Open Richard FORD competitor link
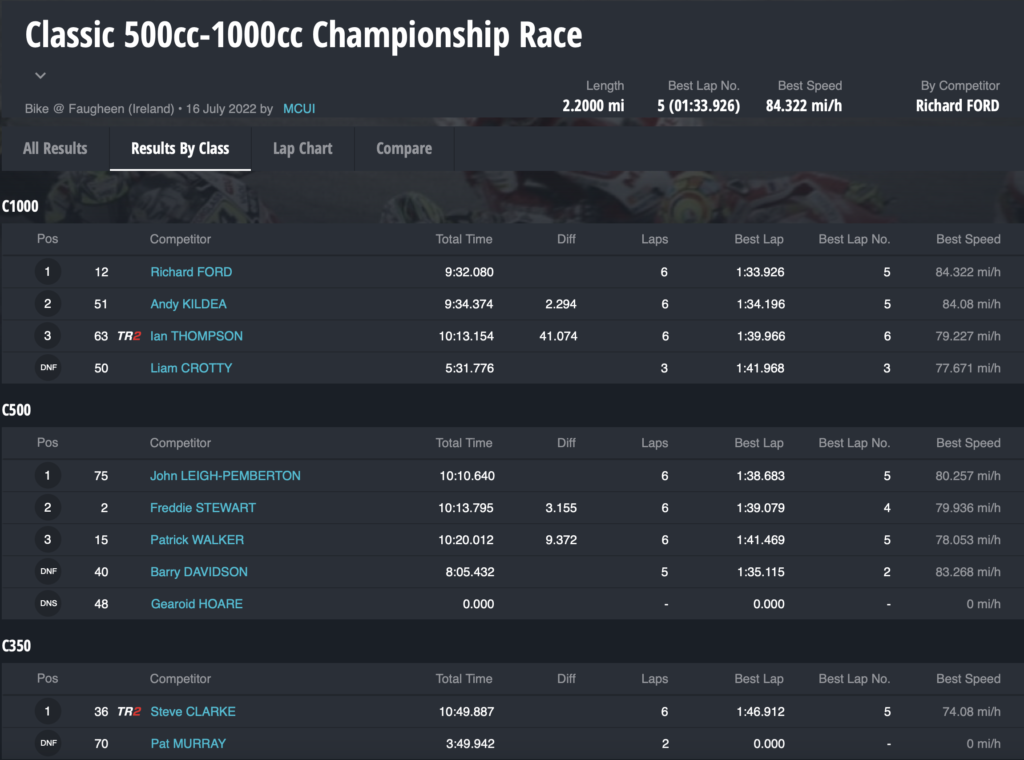The height and width of the screenshot is (760, 1024). tap(191, 272)
